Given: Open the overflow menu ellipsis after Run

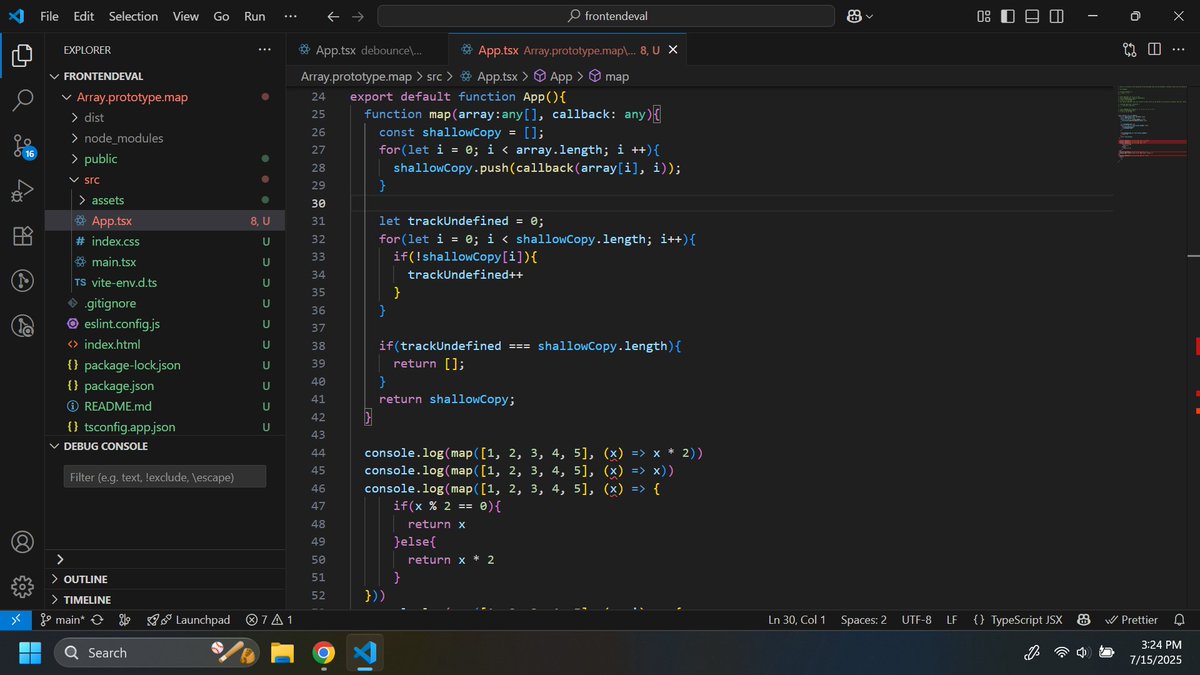Looking at the screenshot, I should [290, 16].
